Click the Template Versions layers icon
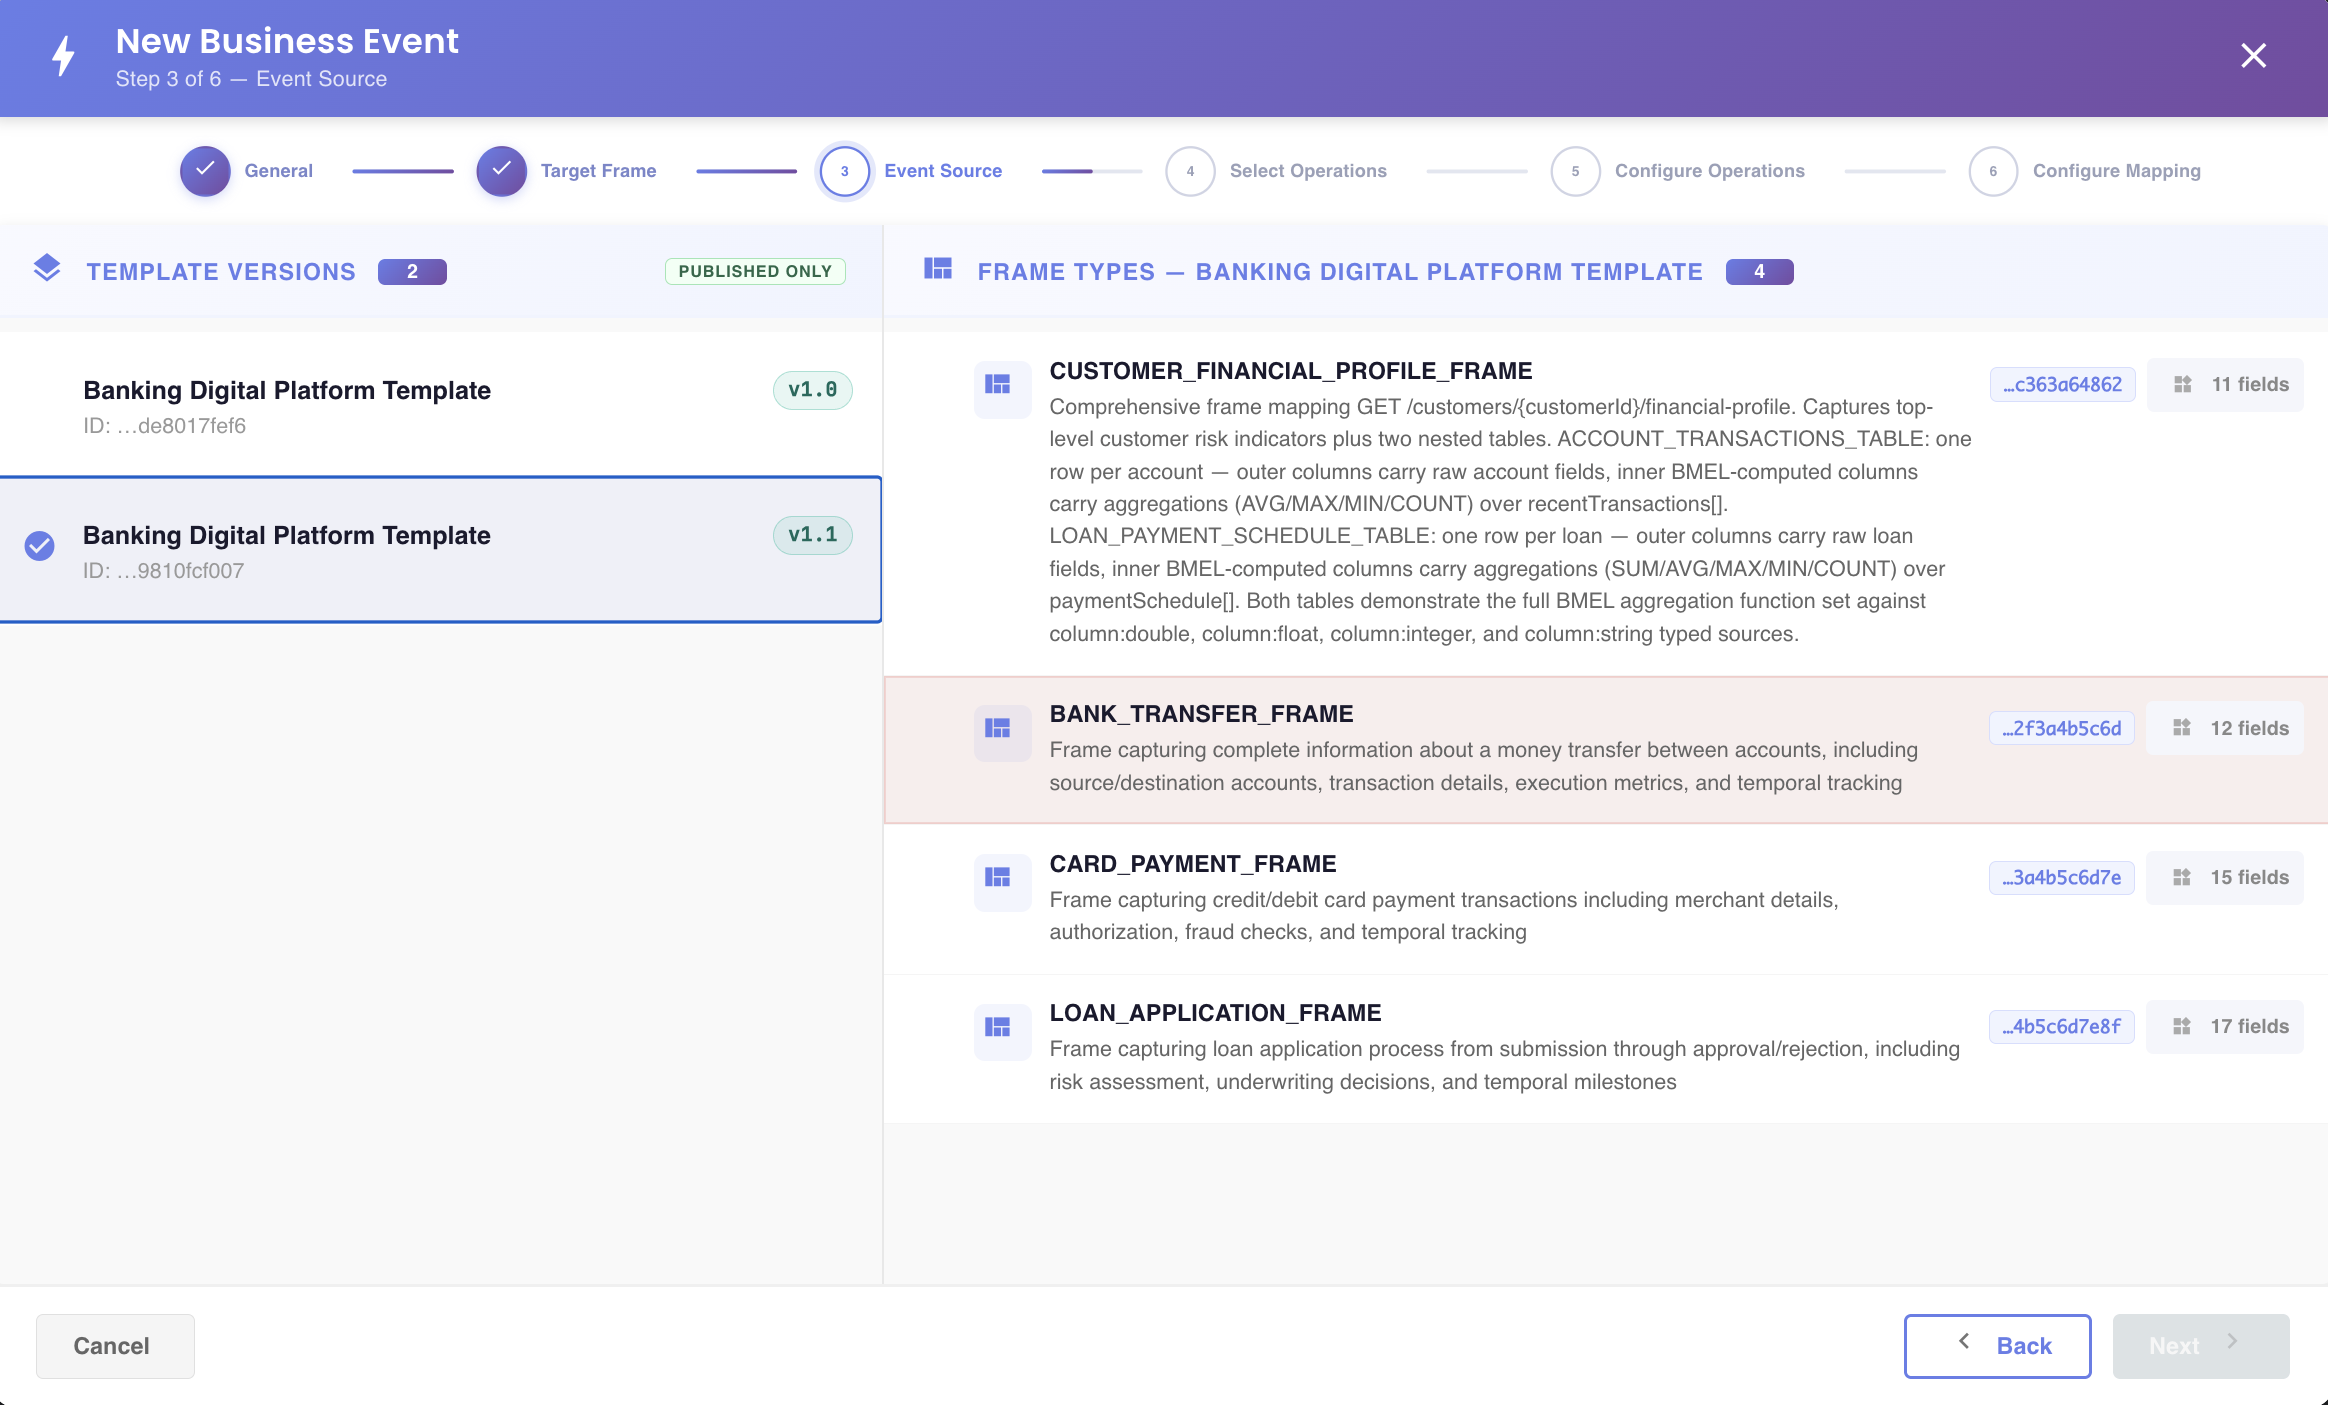 [x=47, y=269]
